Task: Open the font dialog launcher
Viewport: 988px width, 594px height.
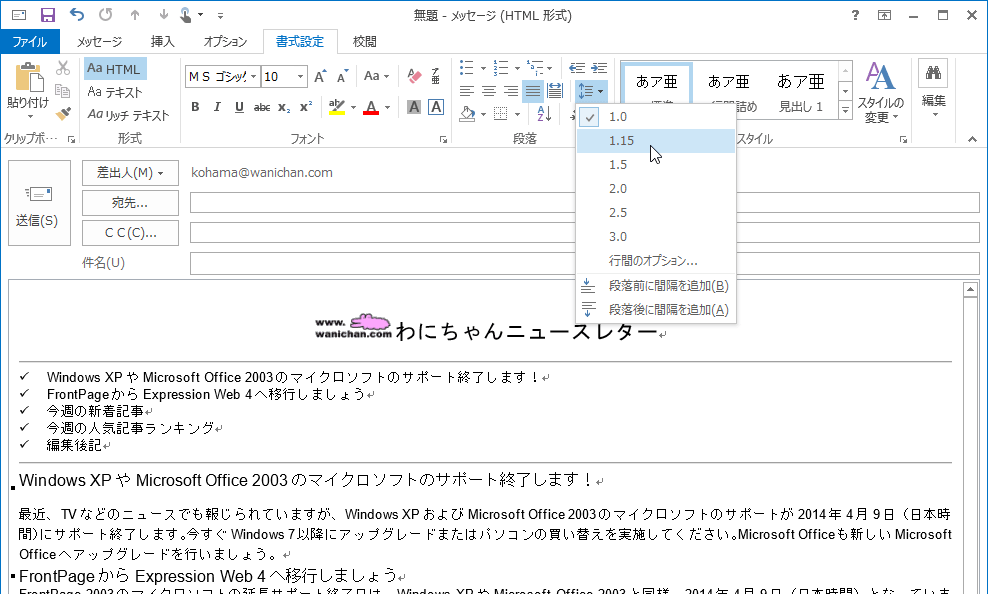Action: click(444, 140)
